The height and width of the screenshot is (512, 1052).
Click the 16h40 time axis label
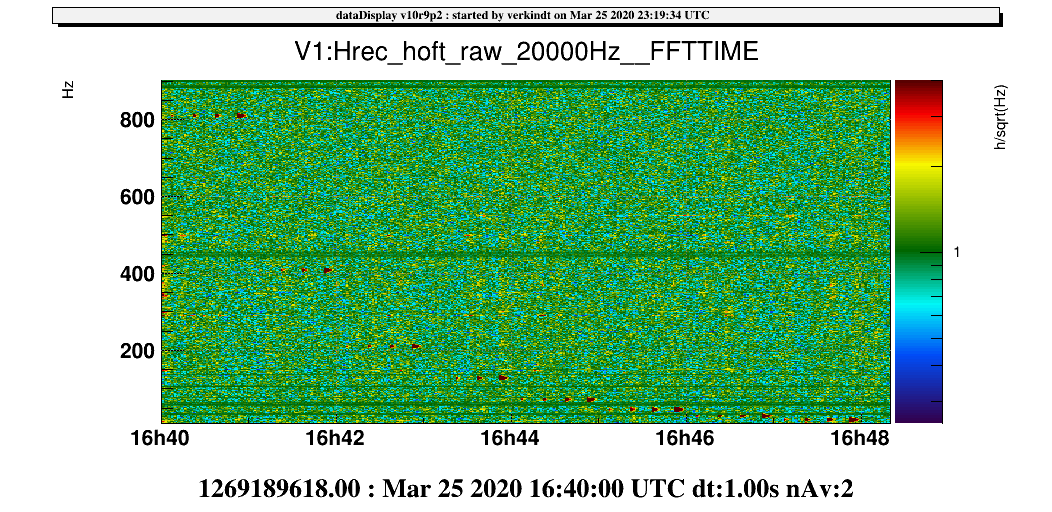pyautogui.click(x=162, y=438)
